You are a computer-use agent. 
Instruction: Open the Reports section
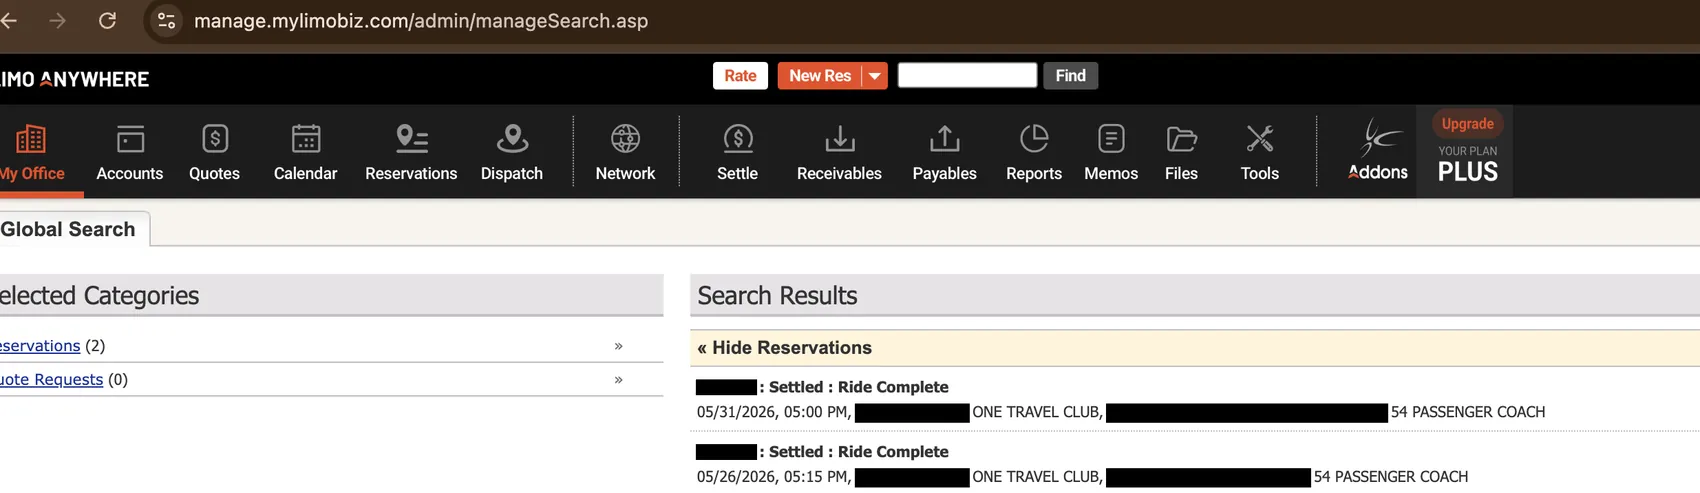tap(1034, 152)
